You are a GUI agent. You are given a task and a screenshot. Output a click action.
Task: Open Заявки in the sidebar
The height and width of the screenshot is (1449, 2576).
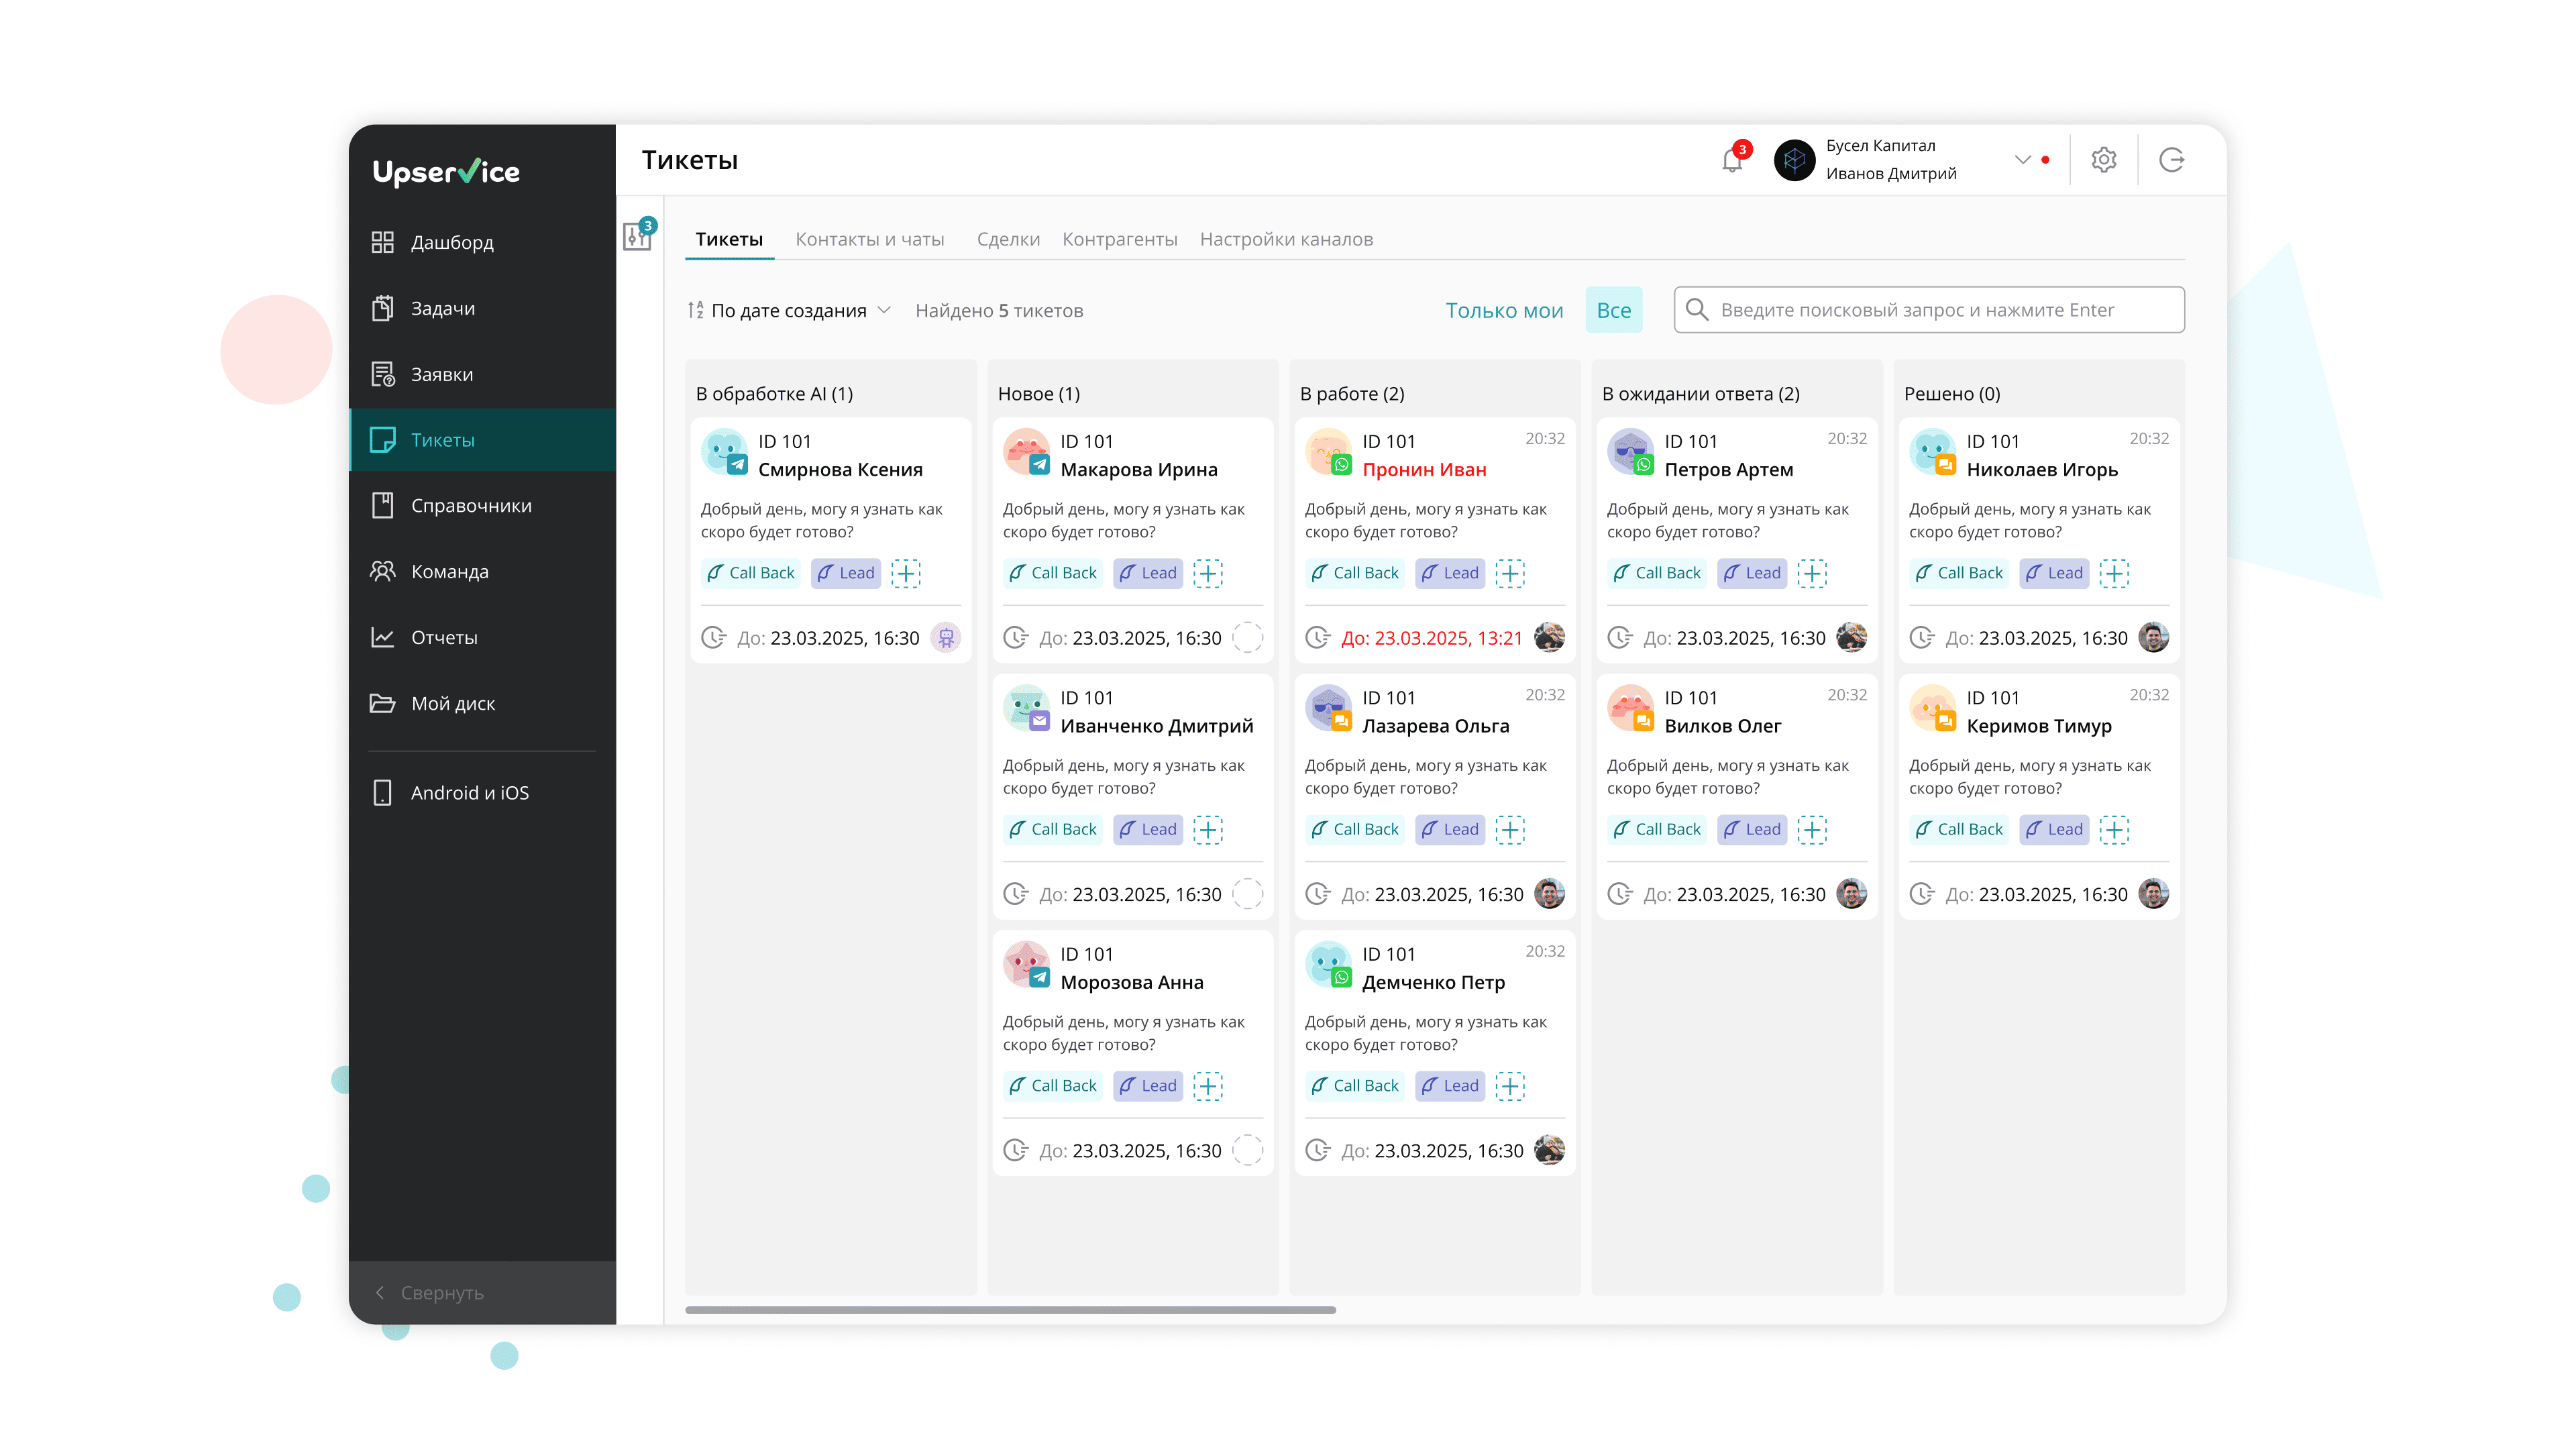(482, 375)
